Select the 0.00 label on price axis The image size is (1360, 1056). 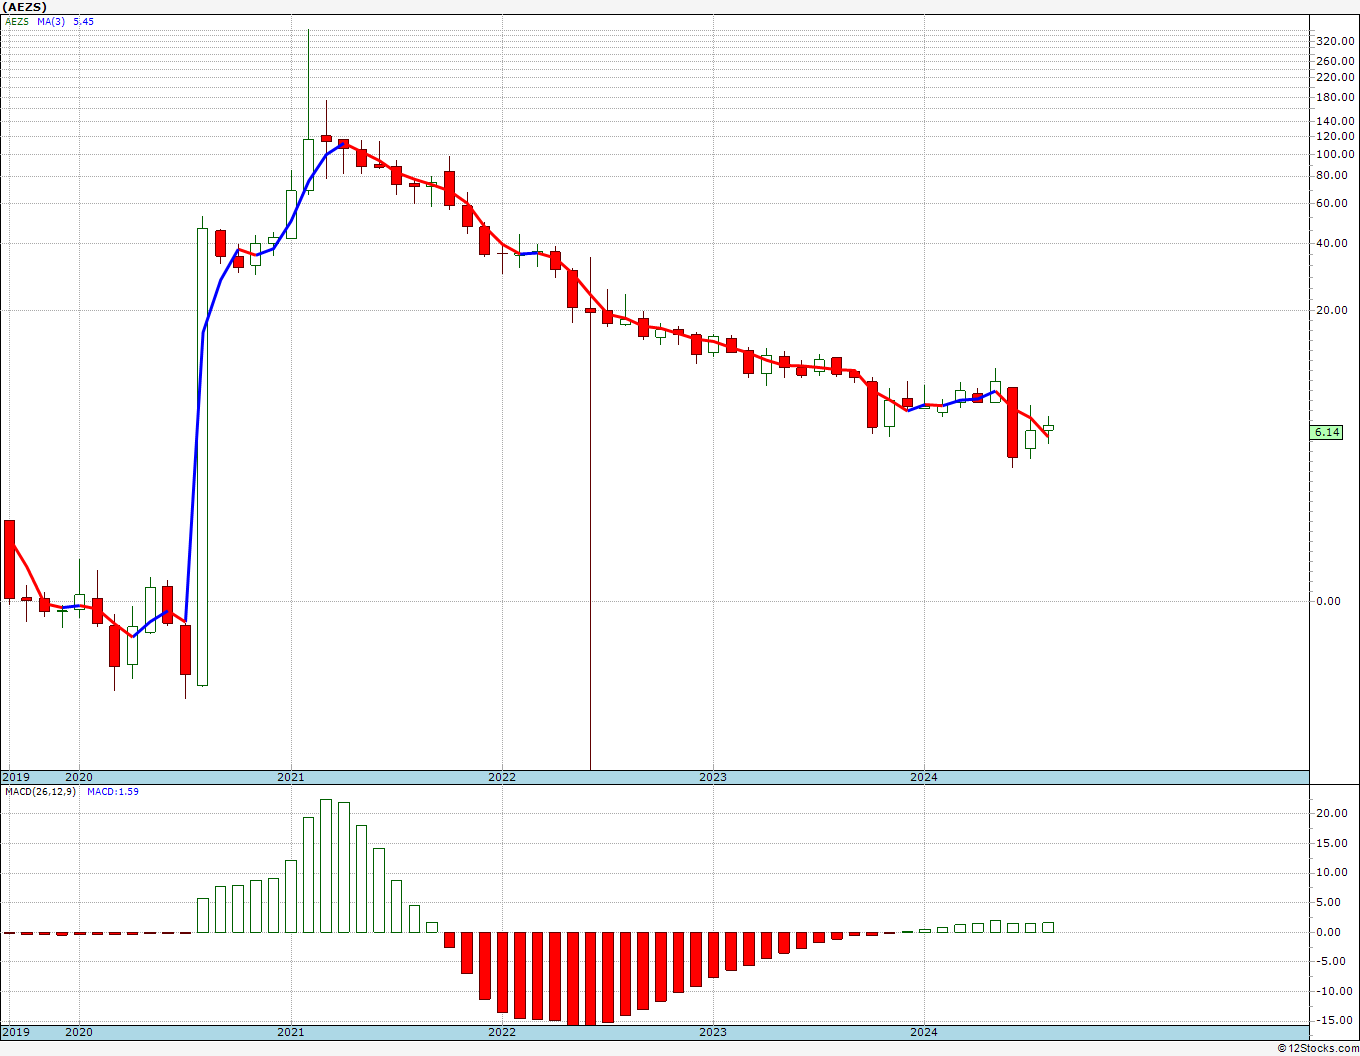point(1329,601)
